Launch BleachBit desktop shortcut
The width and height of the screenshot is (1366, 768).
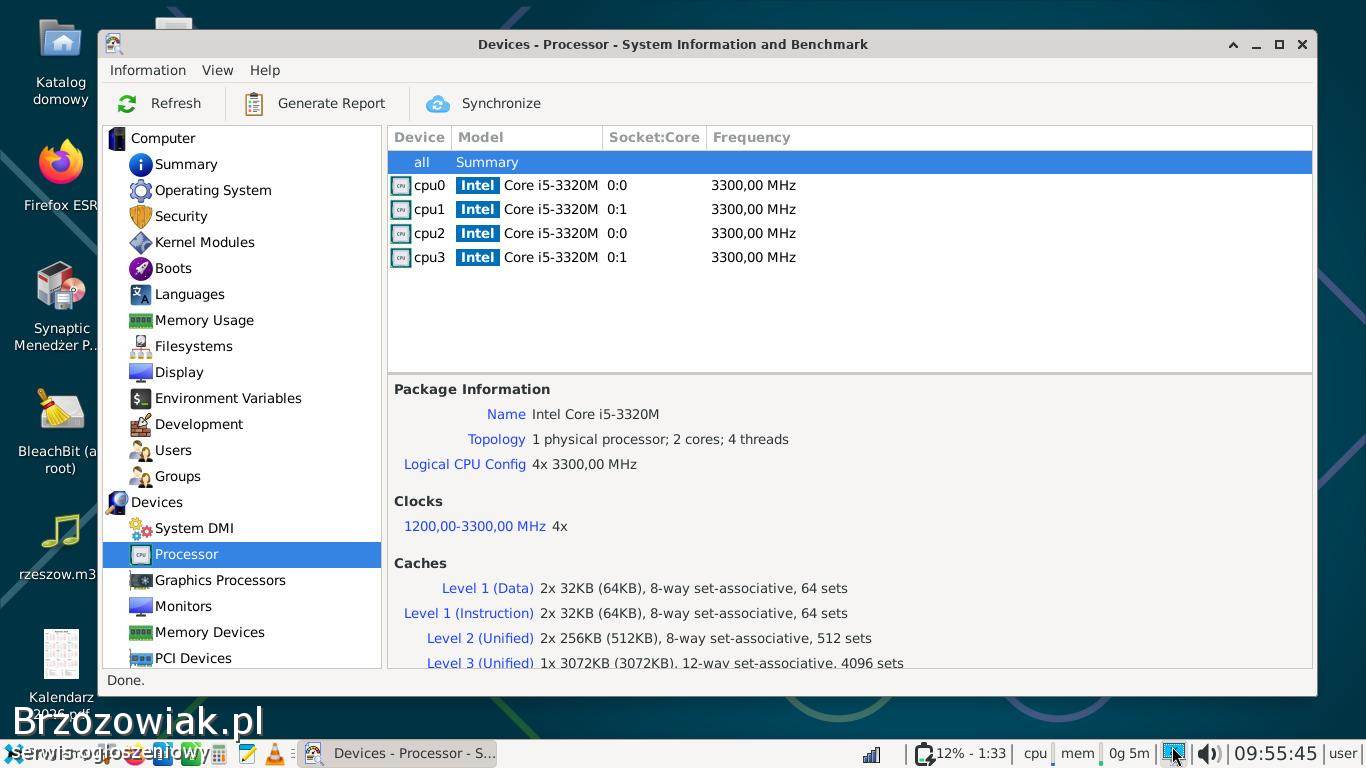(x=61, y=410)
